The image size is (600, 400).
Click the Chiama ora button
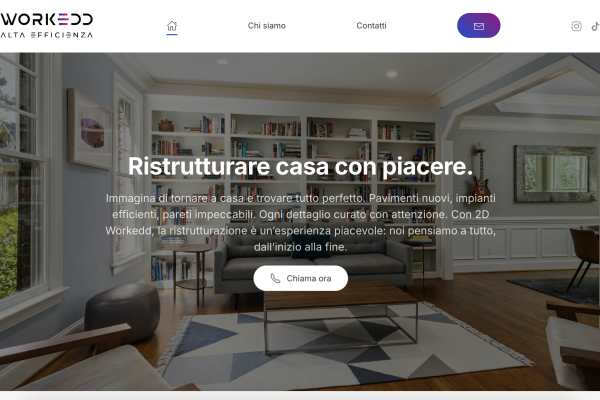[x=300, y=278]
